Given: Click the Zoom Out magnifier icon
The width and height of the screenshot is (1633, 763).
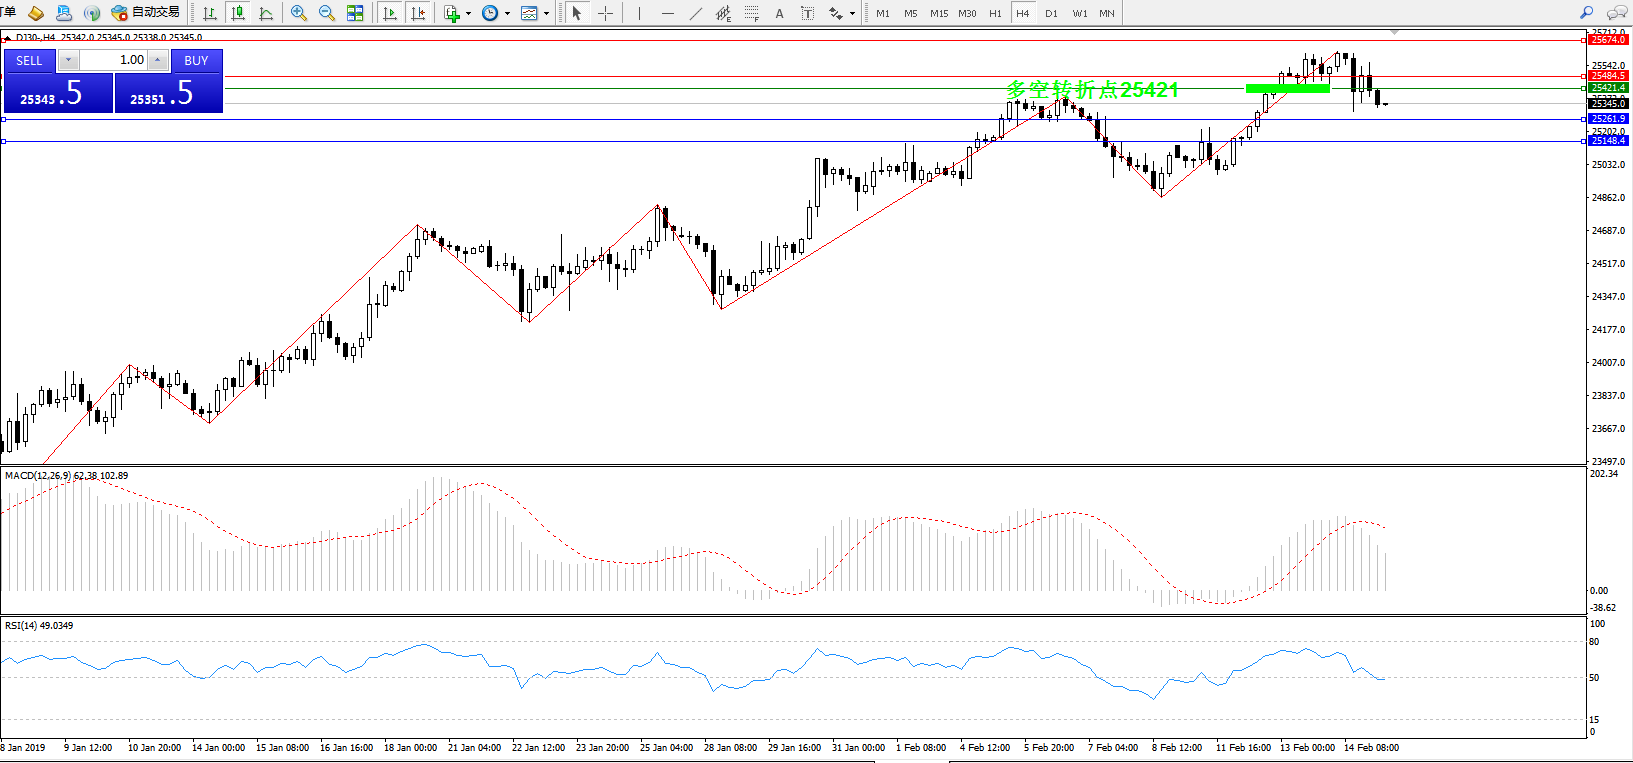Looking at the screenshot, I should [326, 13].
